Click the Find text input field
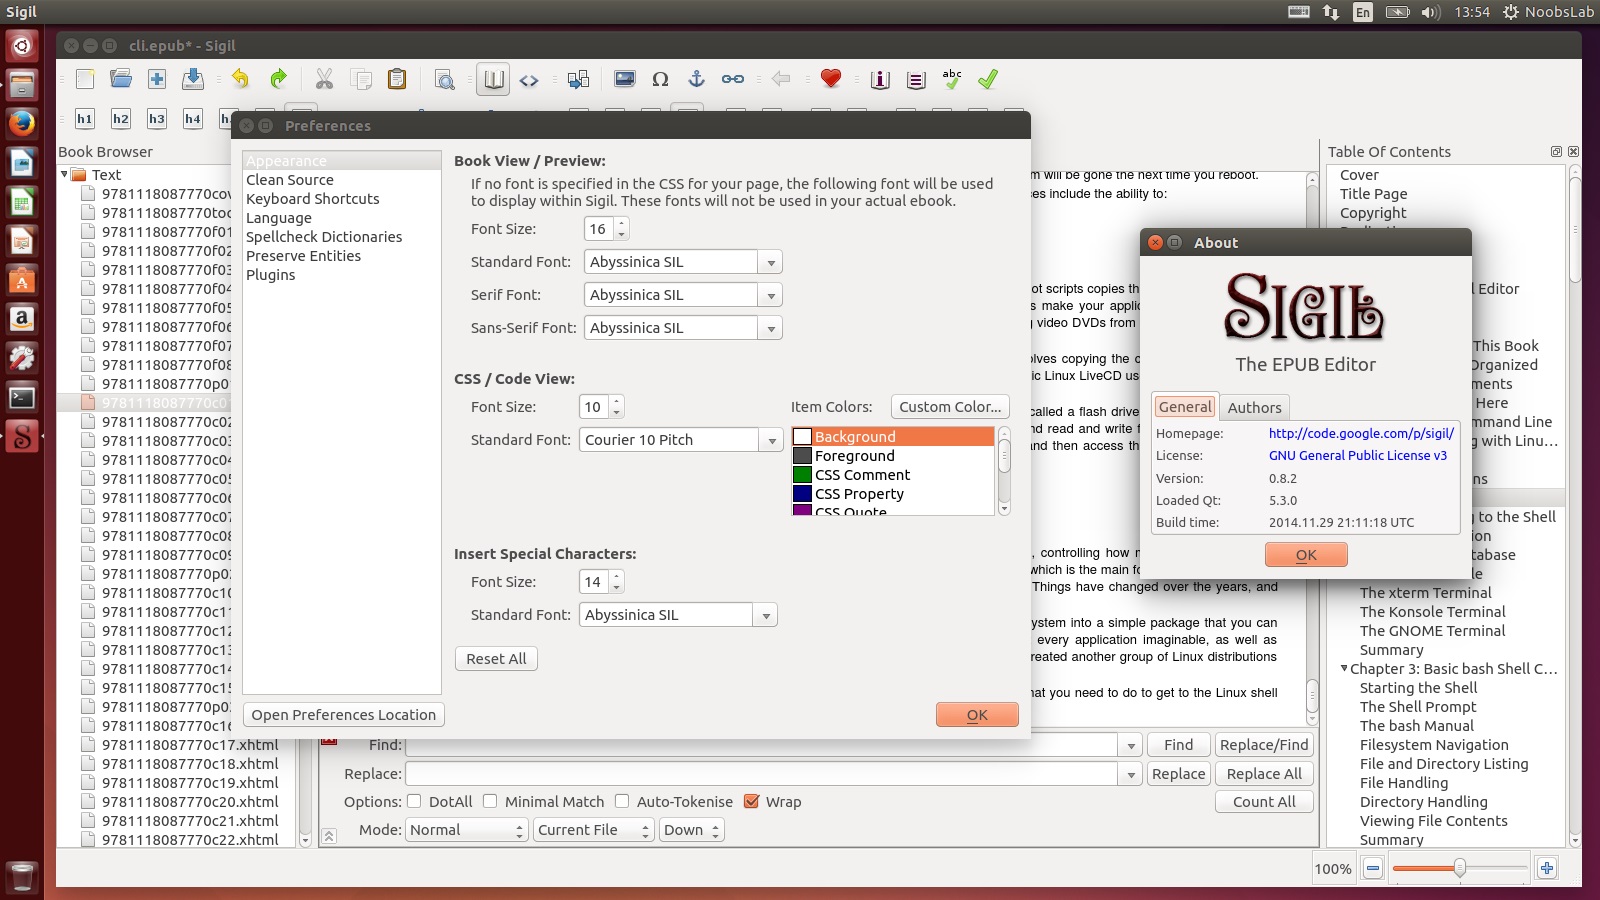 tap(761, 745)
